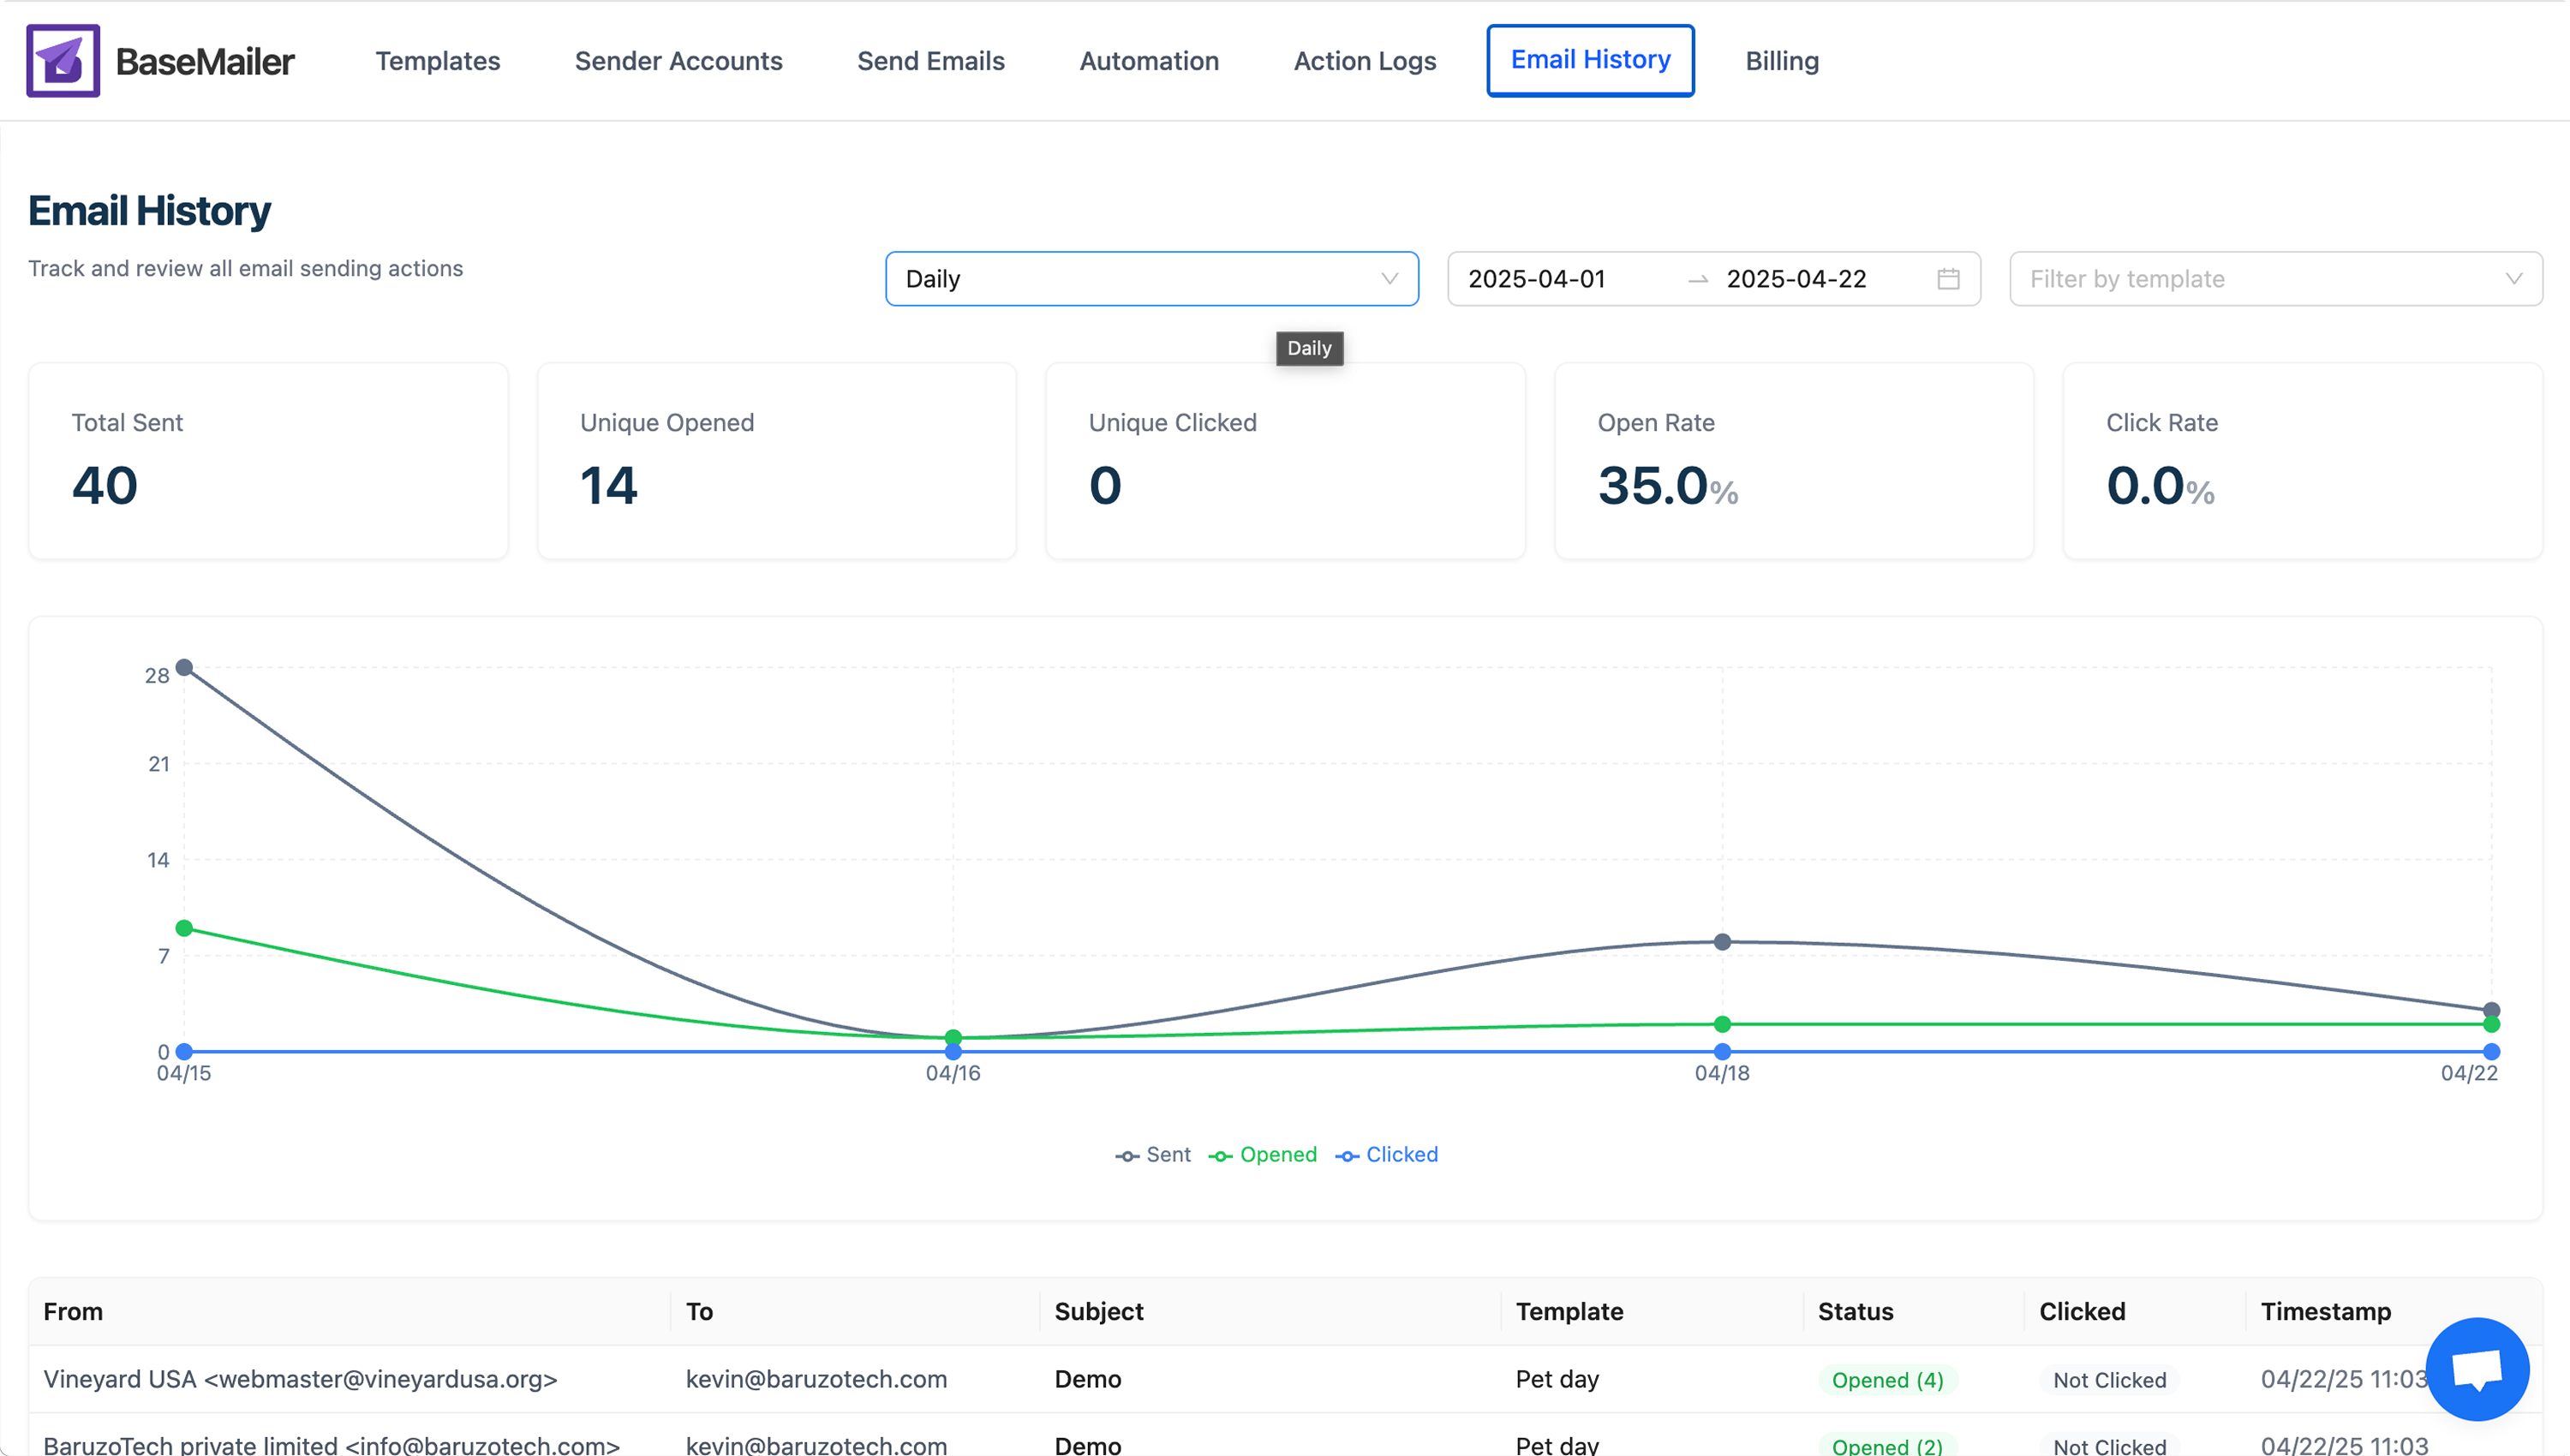This screenshot has height=1456, width=2570.
Task: Open the Billing page
Action: 1781,61
